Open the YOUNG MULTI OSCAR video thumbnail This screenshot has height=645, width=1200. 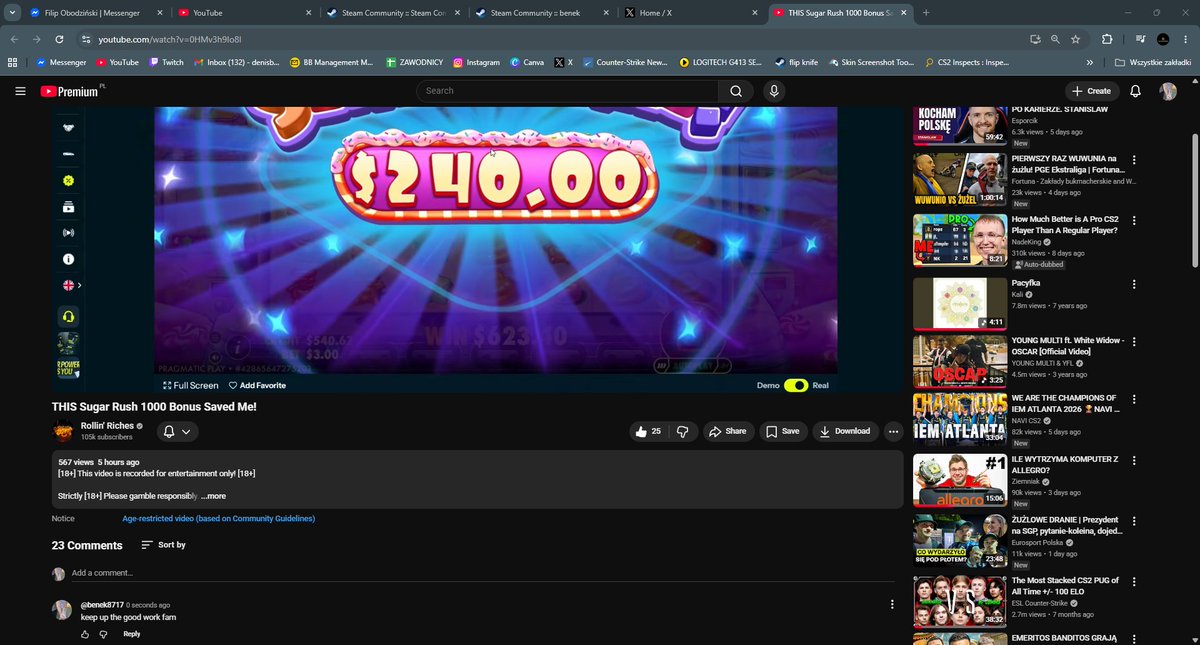tap(959, 360)
